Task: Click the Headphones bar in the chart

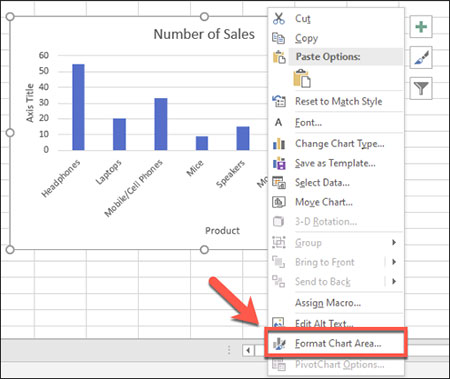Action: (x=78, y=107)
